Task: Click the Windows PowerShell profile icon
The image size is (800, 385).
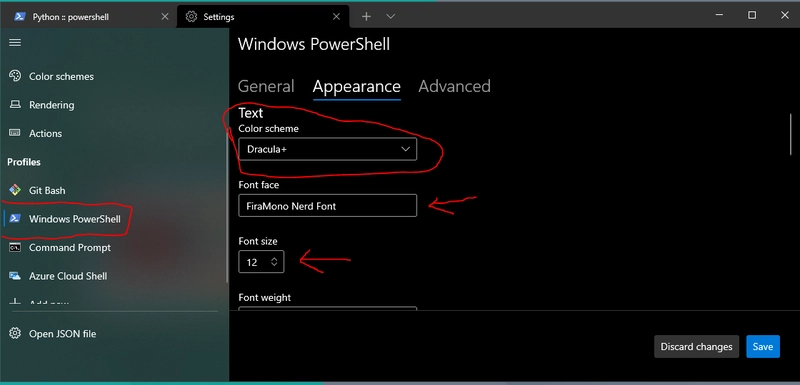Action: pyautogui.click(x=15, y=219)
